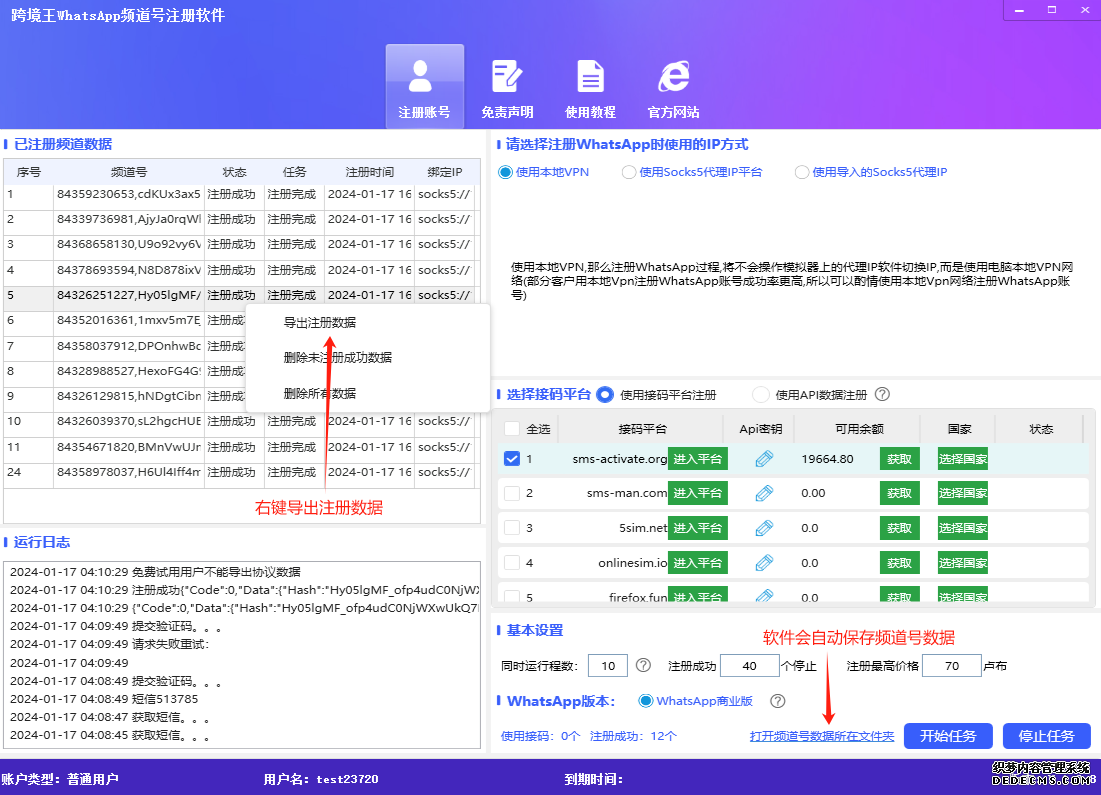The image size is (1101, 795).
Task: Visit the 官方网站 official website icon
Action: [x=673, y=86]
